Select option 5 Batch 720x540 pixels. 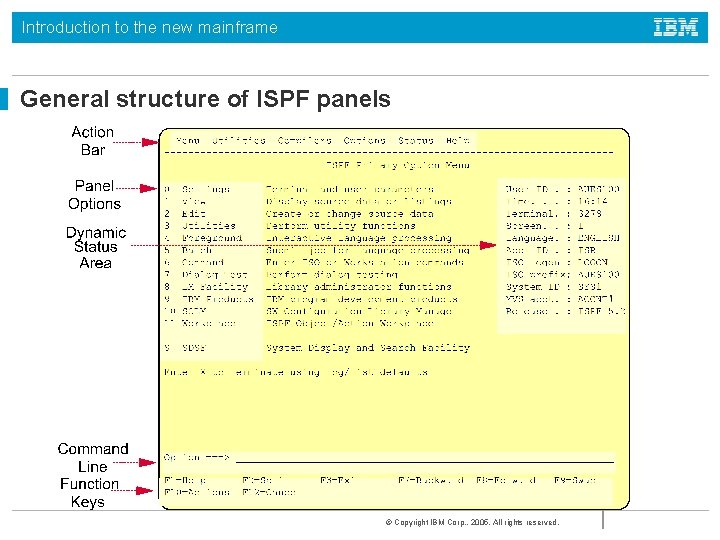188,251
